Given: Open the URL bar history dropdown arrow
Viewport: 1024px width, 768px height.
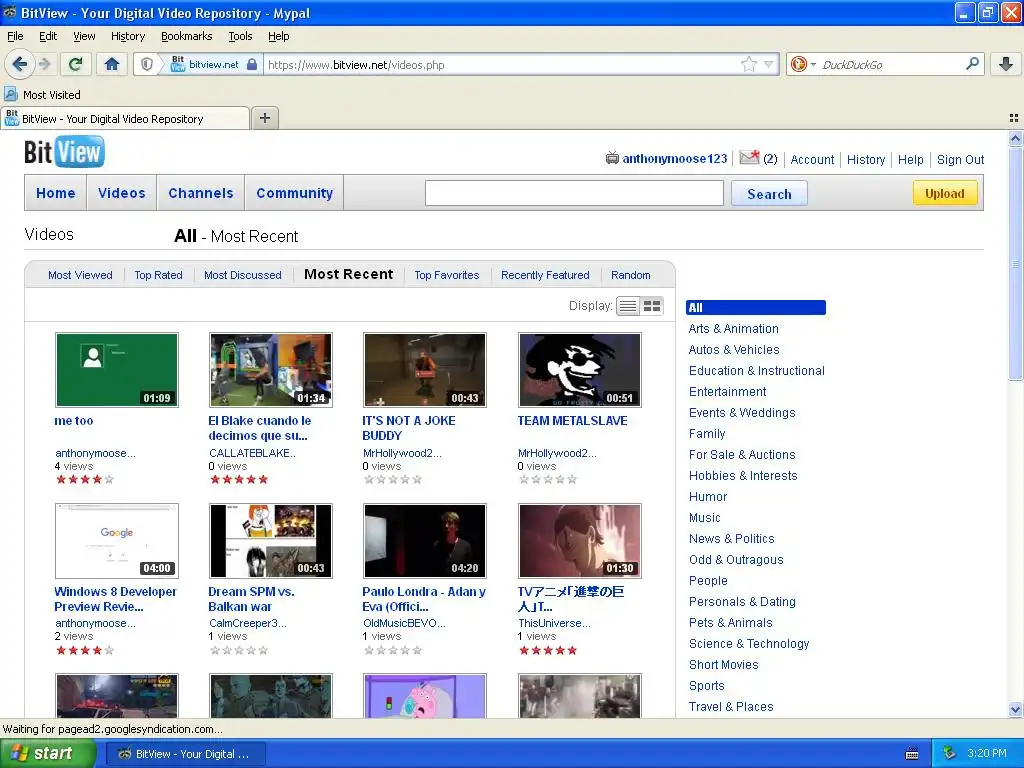Looking at the screenshot, I should (769, 64).
